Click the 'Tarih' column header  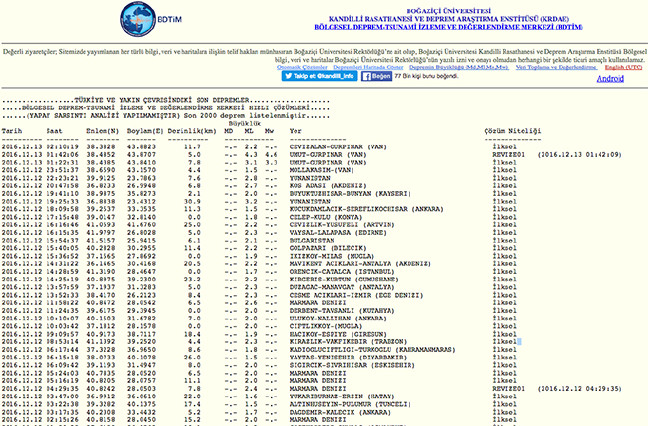(x=12, y=131)
